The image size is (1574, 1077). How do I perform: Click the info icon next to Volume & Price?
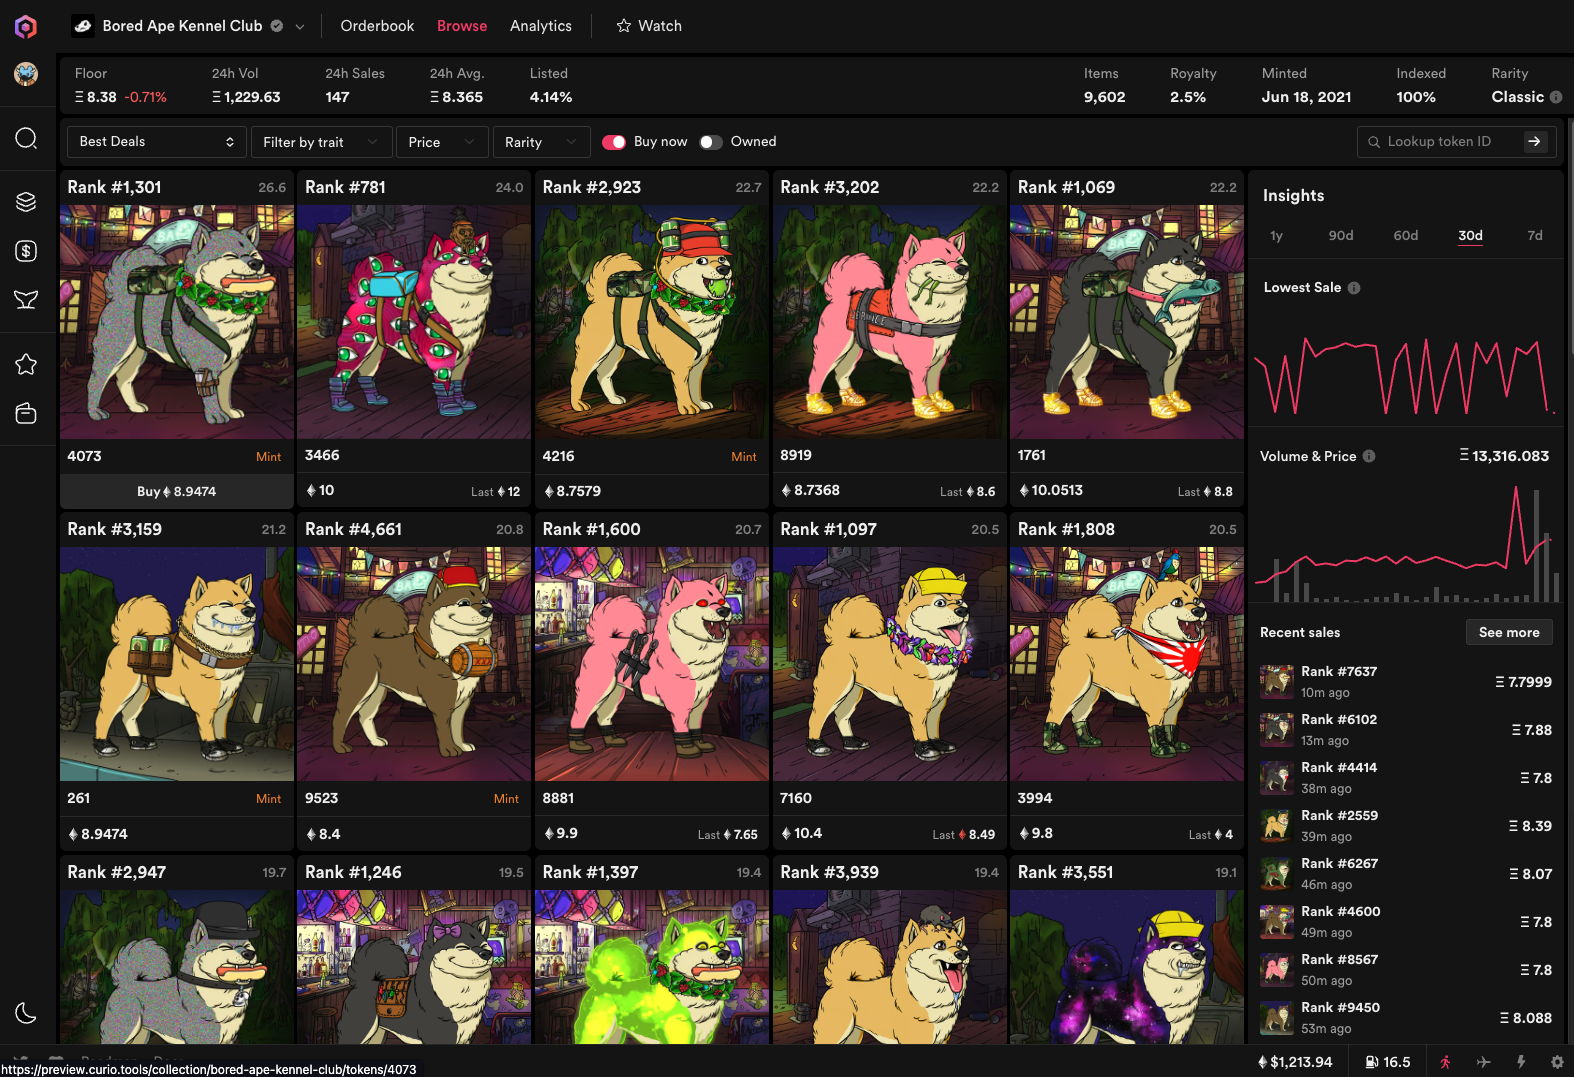pyautogui.click(x=1369, y=456)
